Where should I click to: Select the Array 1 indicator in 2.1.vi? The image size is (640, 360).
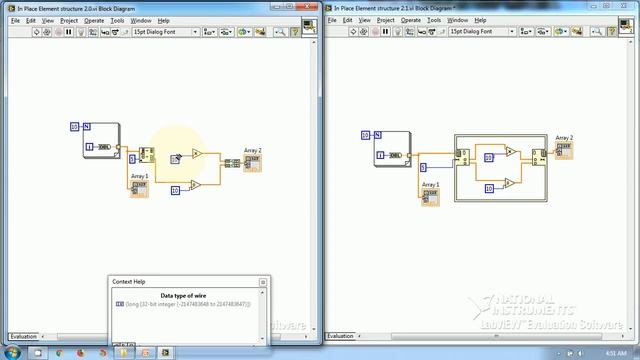[431, 197]
